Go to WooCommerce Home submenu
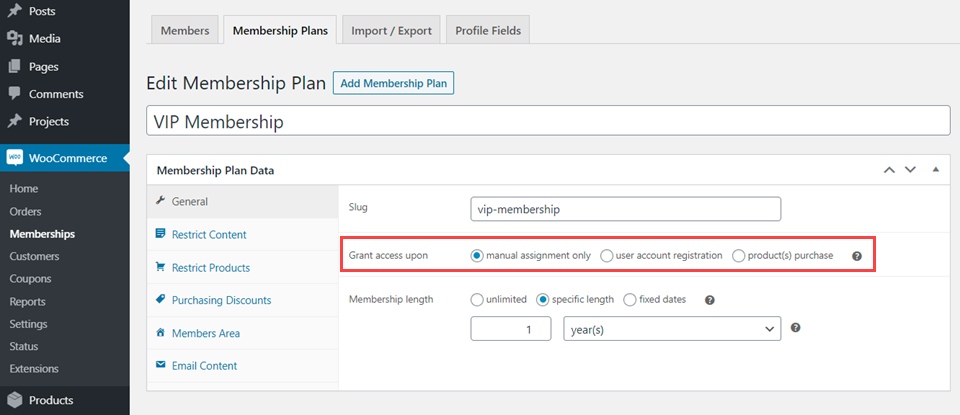The width and height of the screenshot is (960, 415). pos(24,189)
